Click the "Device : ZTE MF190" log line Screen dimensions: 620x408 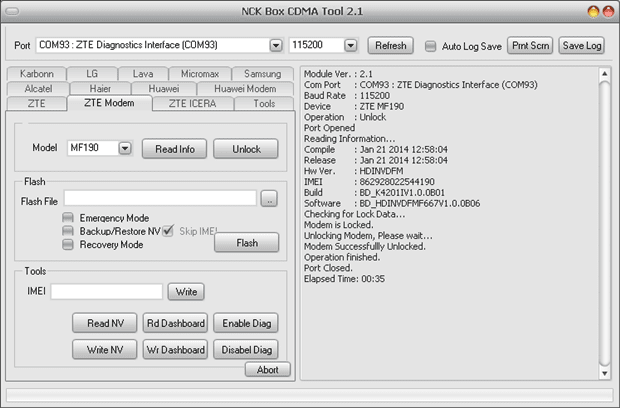point(354,106)
